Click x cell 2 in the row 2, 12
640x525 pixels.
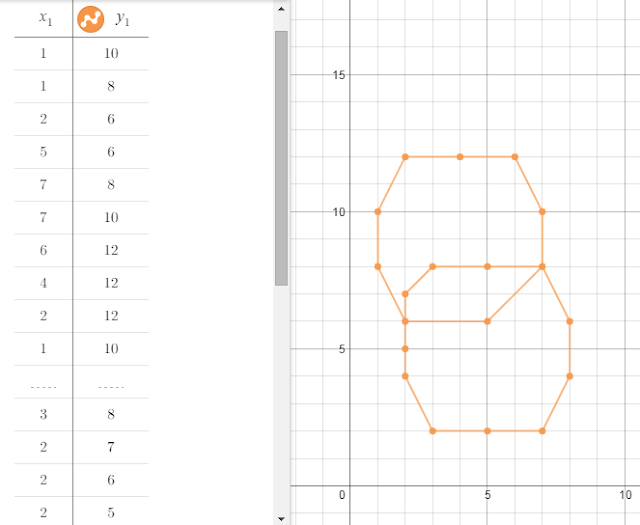[44, 316]
